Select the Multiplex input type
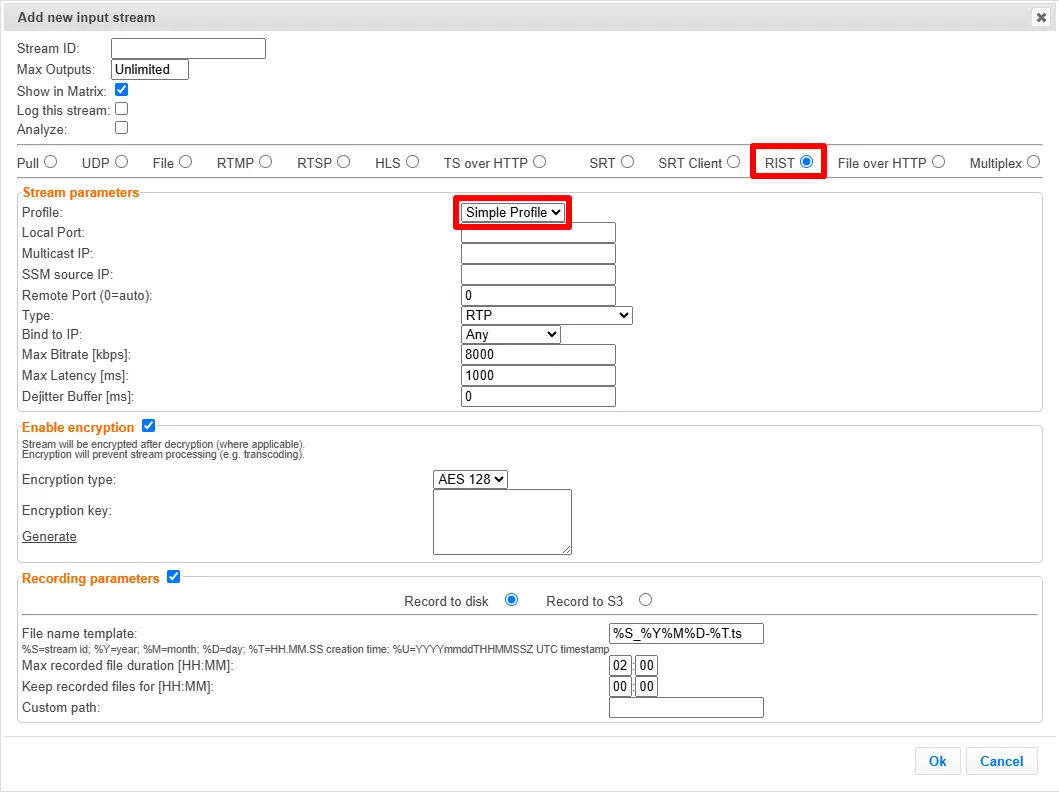 (x=1033, y=162)
